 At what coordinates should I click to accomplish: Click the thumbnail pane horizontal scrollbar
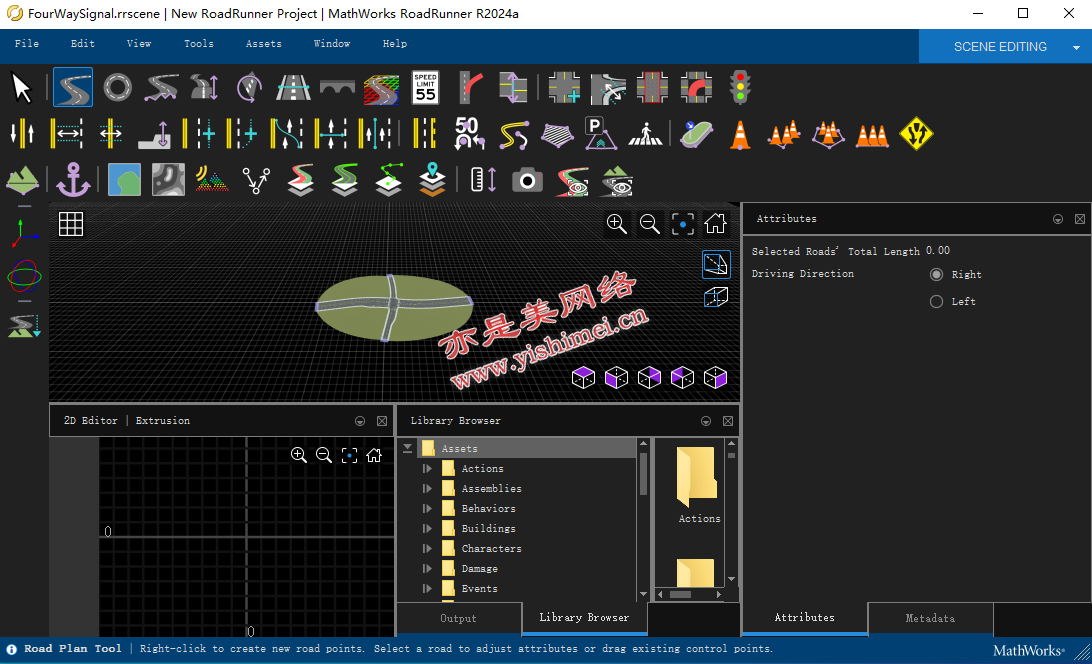pyautogui.click(x=680, y=594)
